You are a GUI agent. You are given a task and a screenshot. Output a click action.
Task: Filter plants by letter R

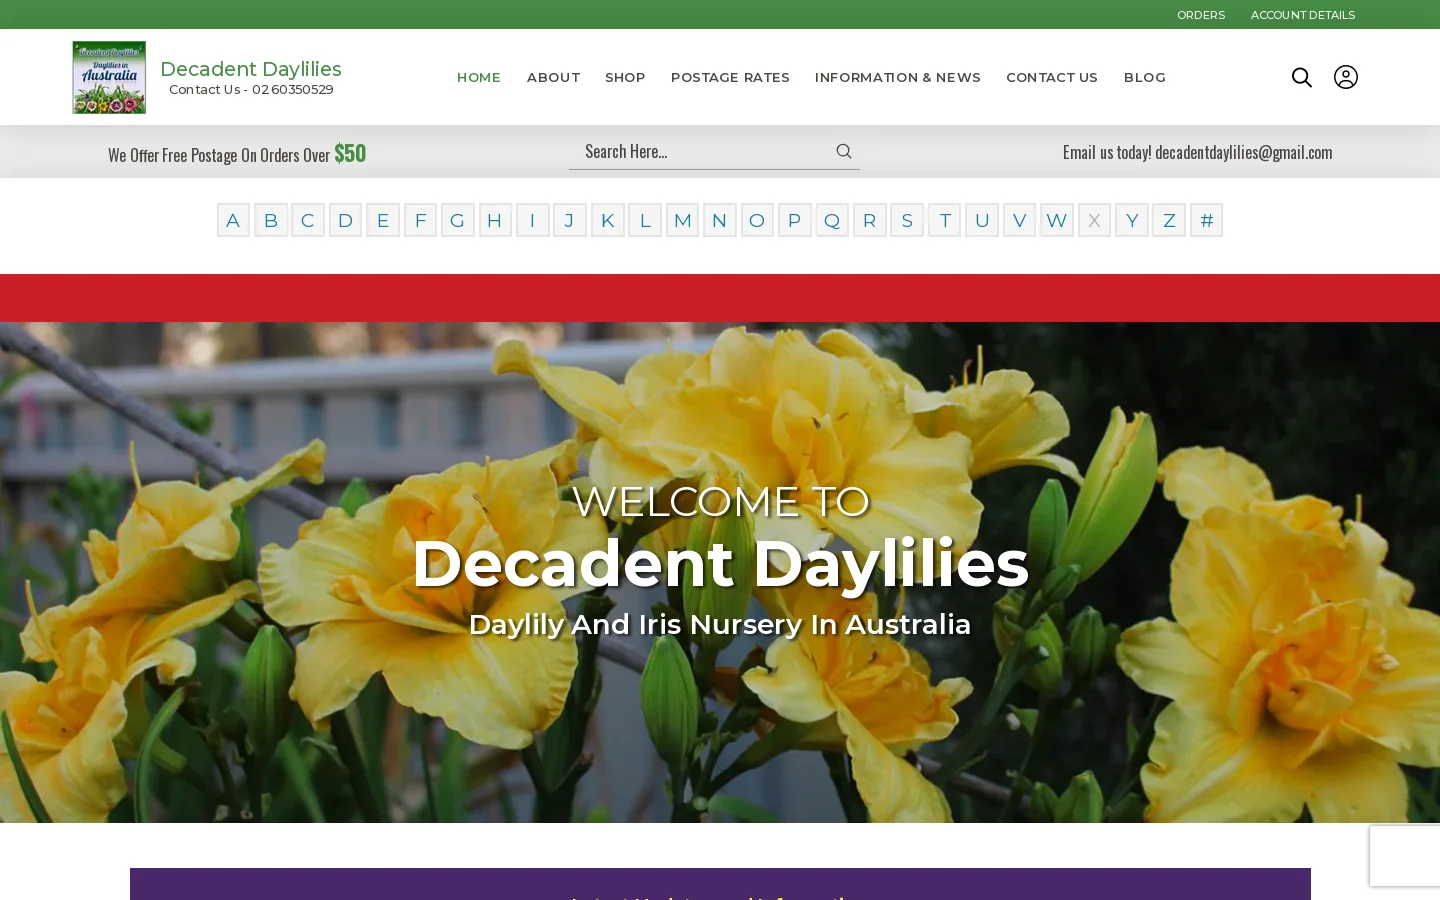click(869, 220)
